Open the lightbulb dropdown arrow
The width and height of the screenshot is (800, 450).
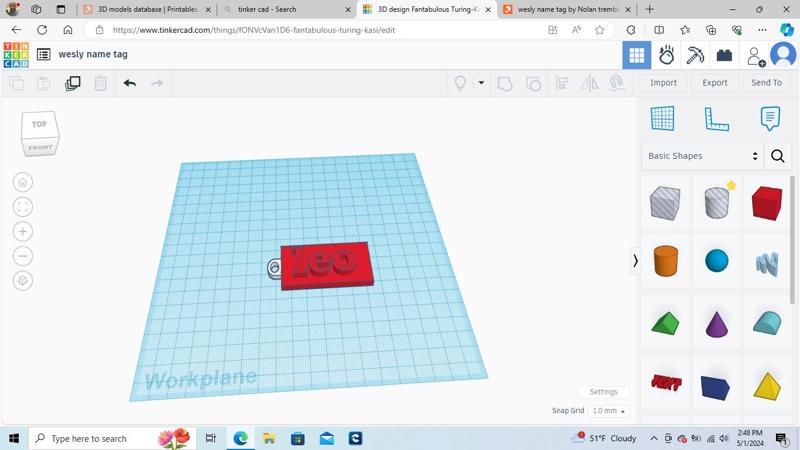[481, 83]
